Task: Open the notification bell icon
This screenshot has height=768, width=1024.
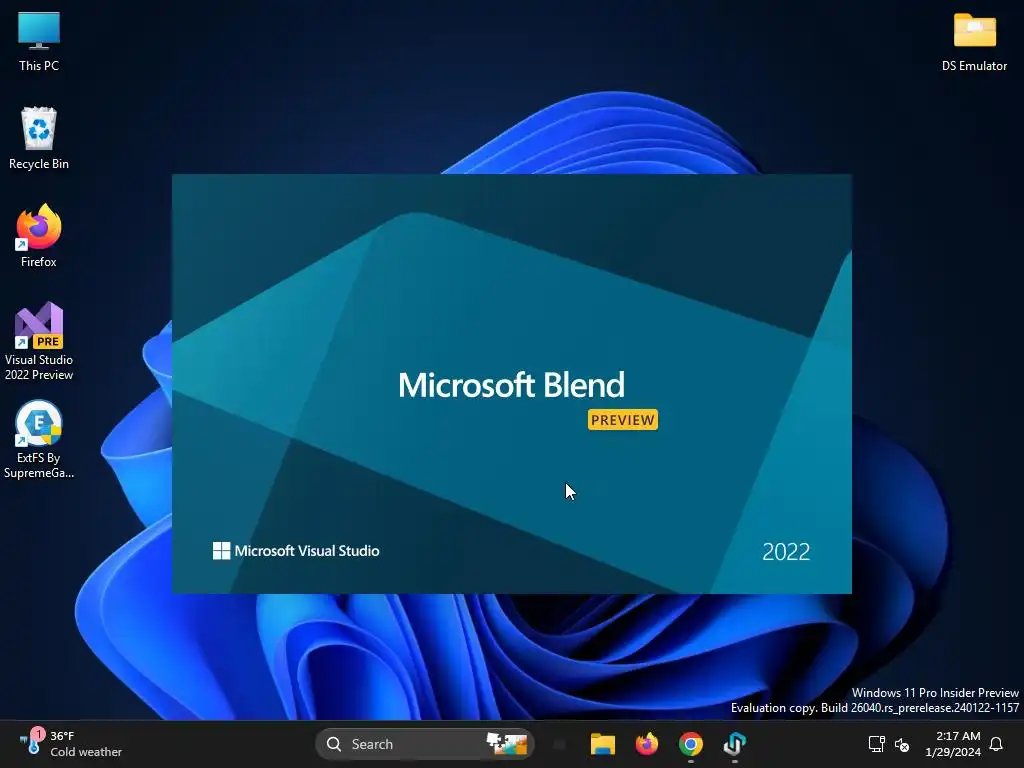Action: (x=996, y=744)
